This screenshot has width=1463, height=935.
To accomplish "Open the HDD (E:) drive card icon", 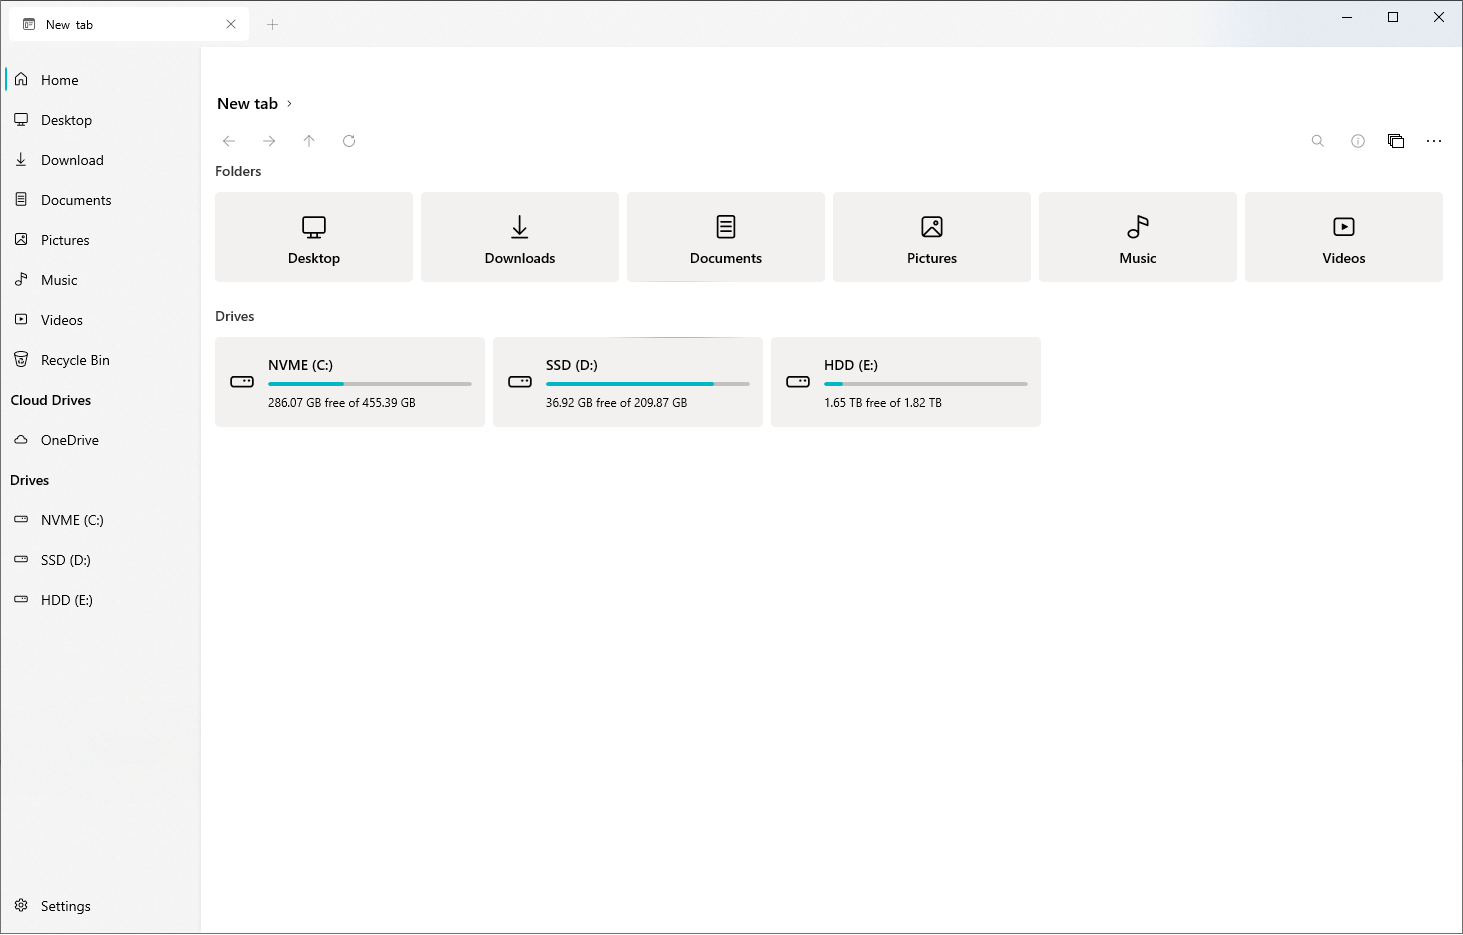I will [798, 382].
